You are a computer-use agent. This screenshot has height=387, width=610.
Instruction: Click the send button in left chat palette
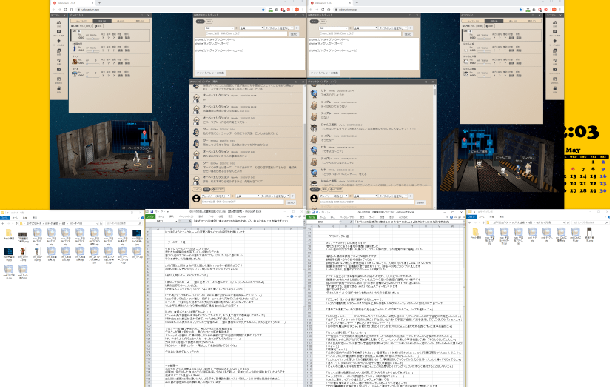coord(294,34)
